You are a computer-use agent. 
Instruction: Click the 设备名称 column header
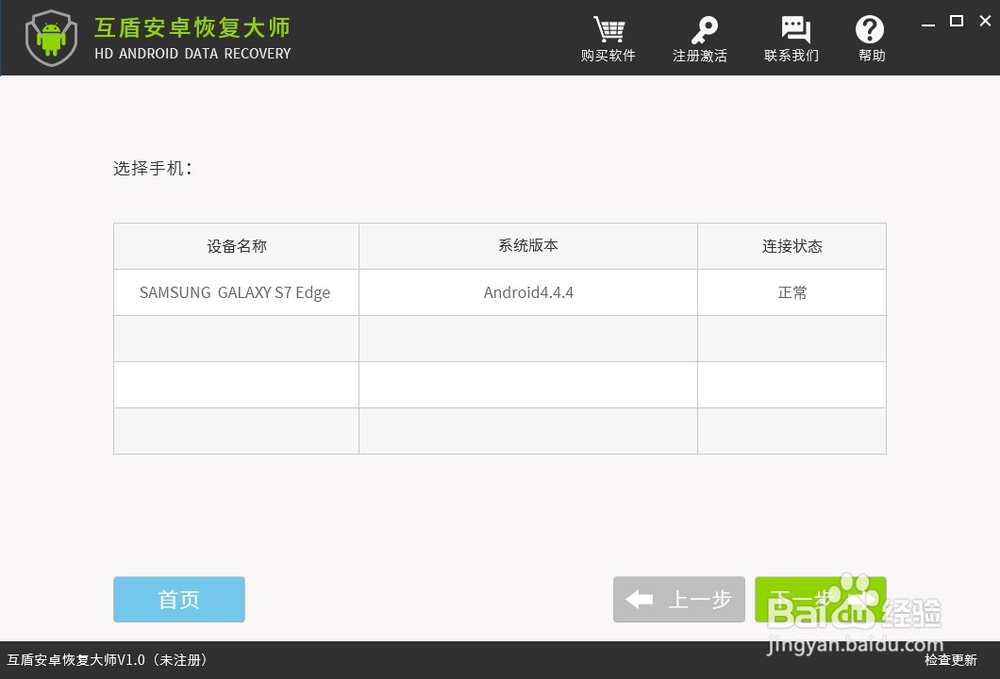point(236,246)
